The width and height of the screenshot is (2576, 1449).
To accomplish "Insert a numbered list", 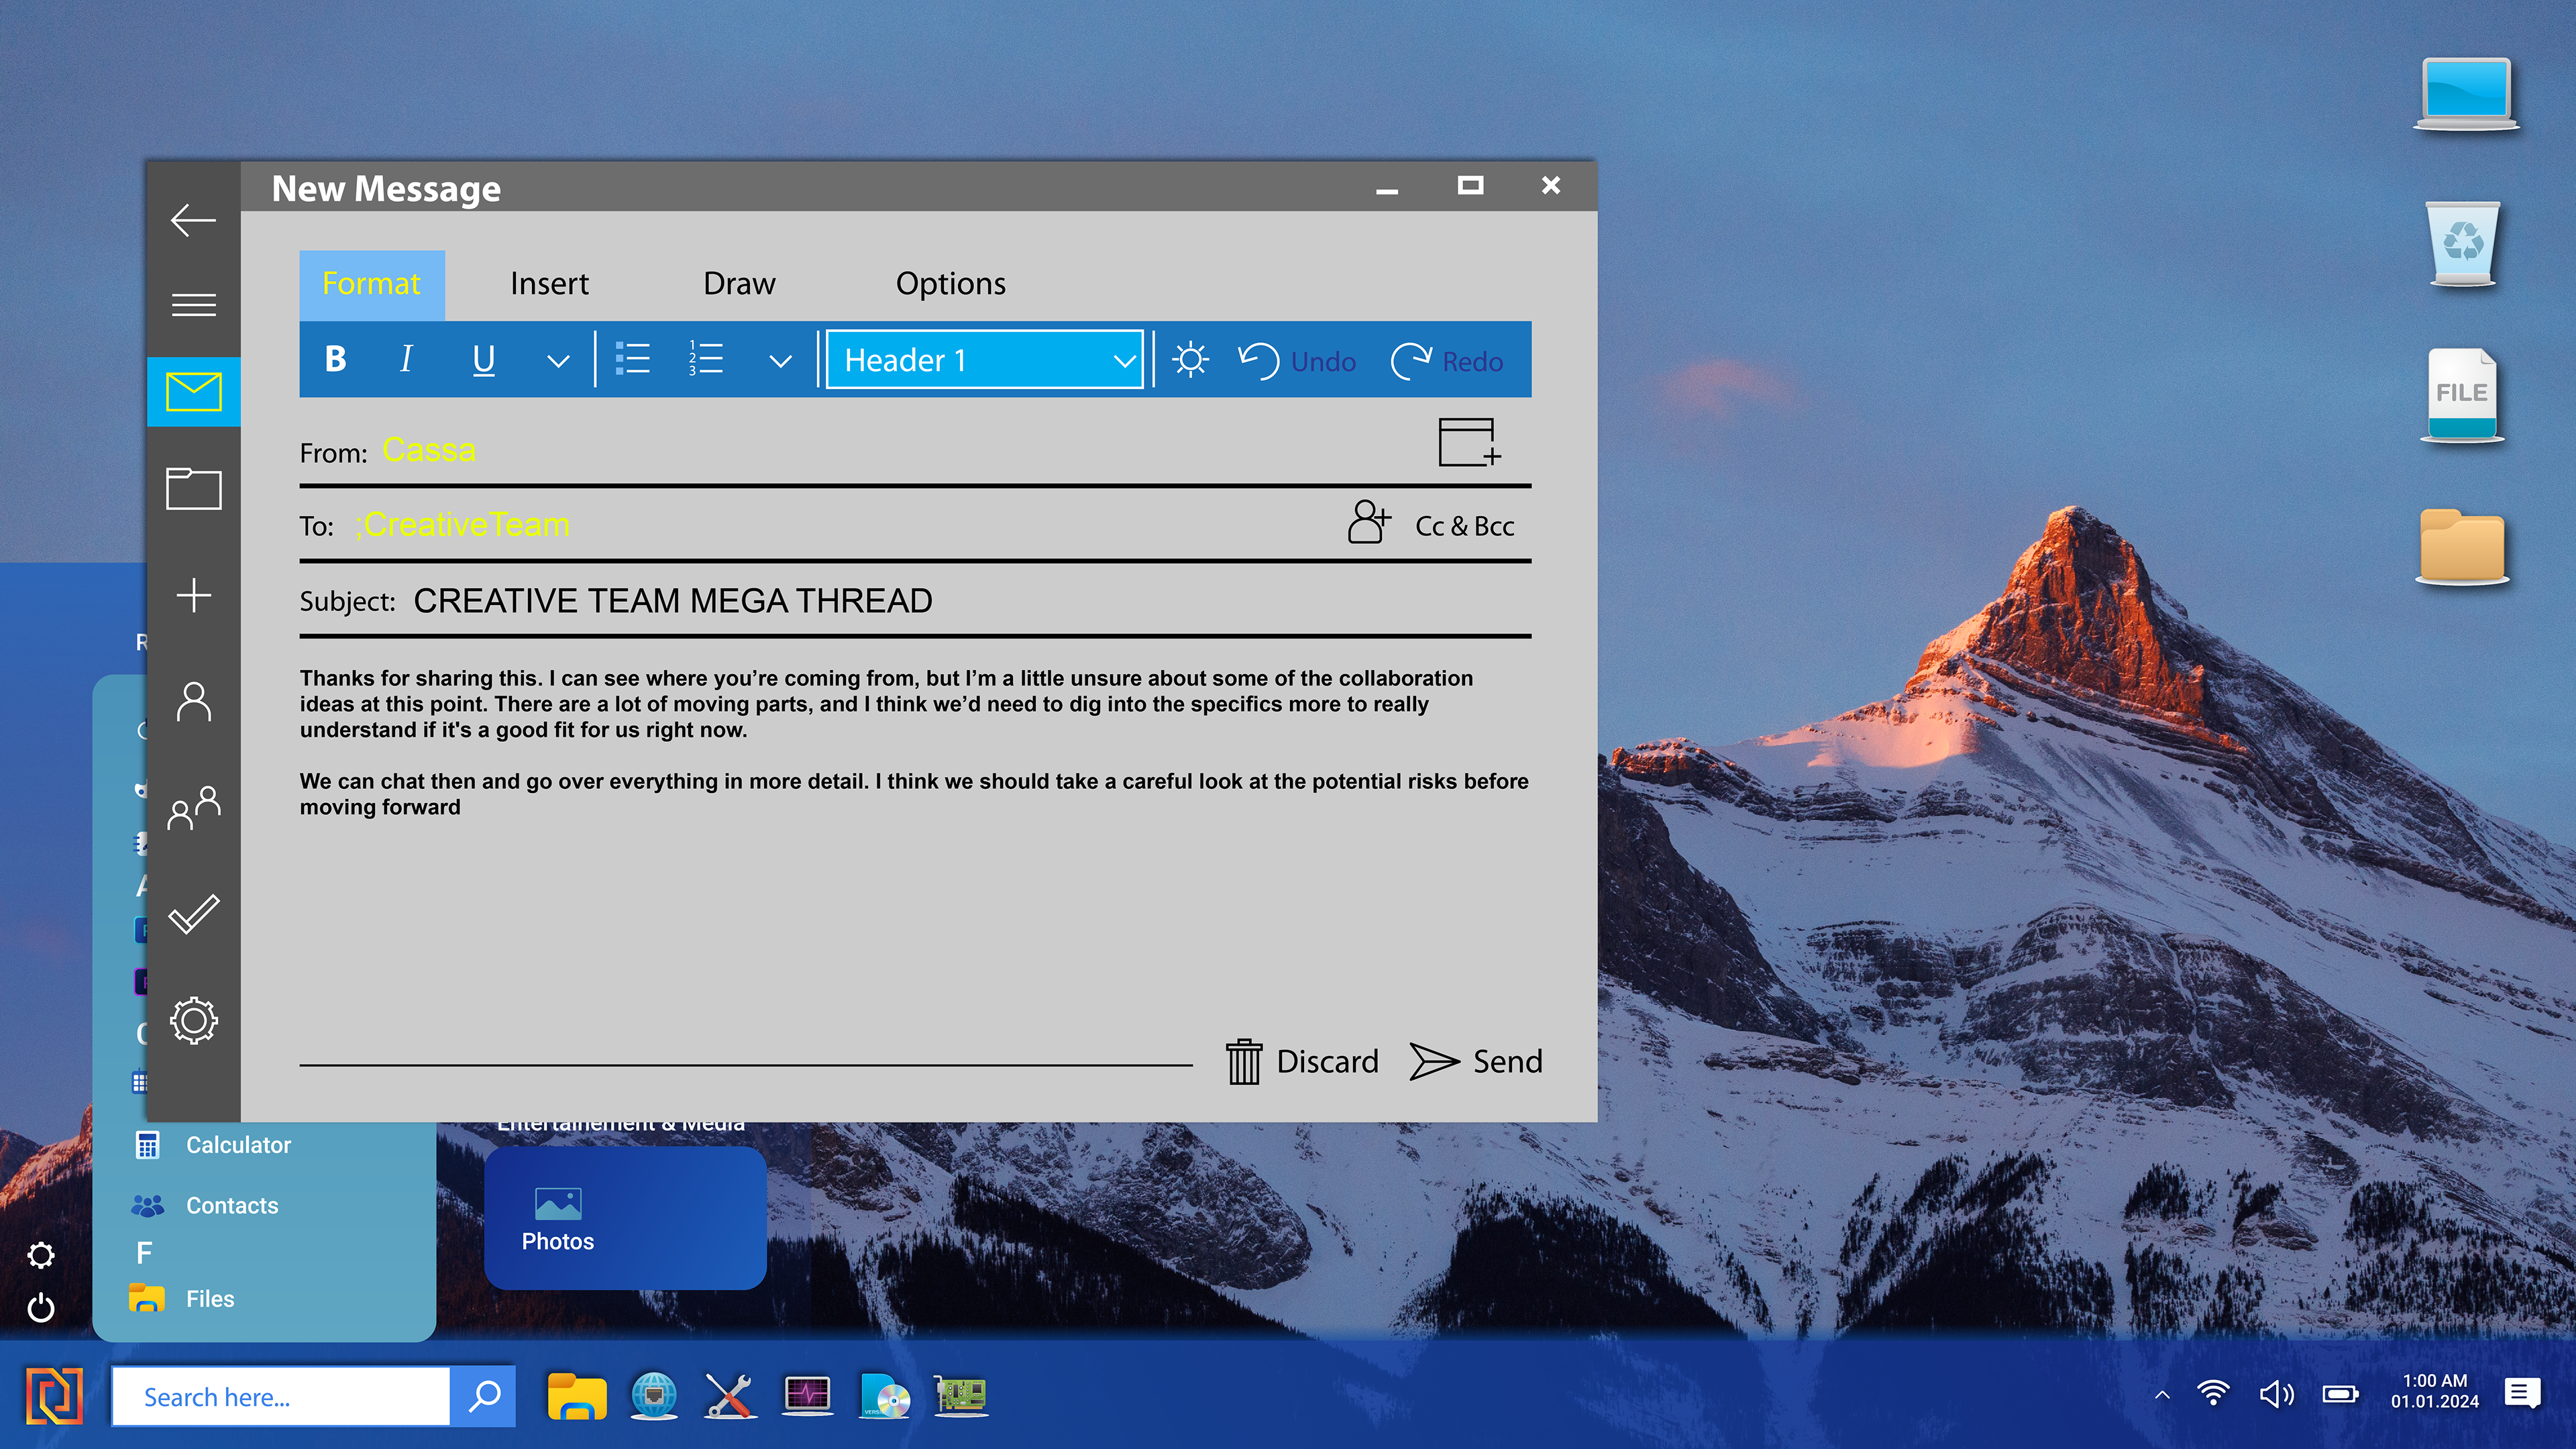I will coord(706,359).
